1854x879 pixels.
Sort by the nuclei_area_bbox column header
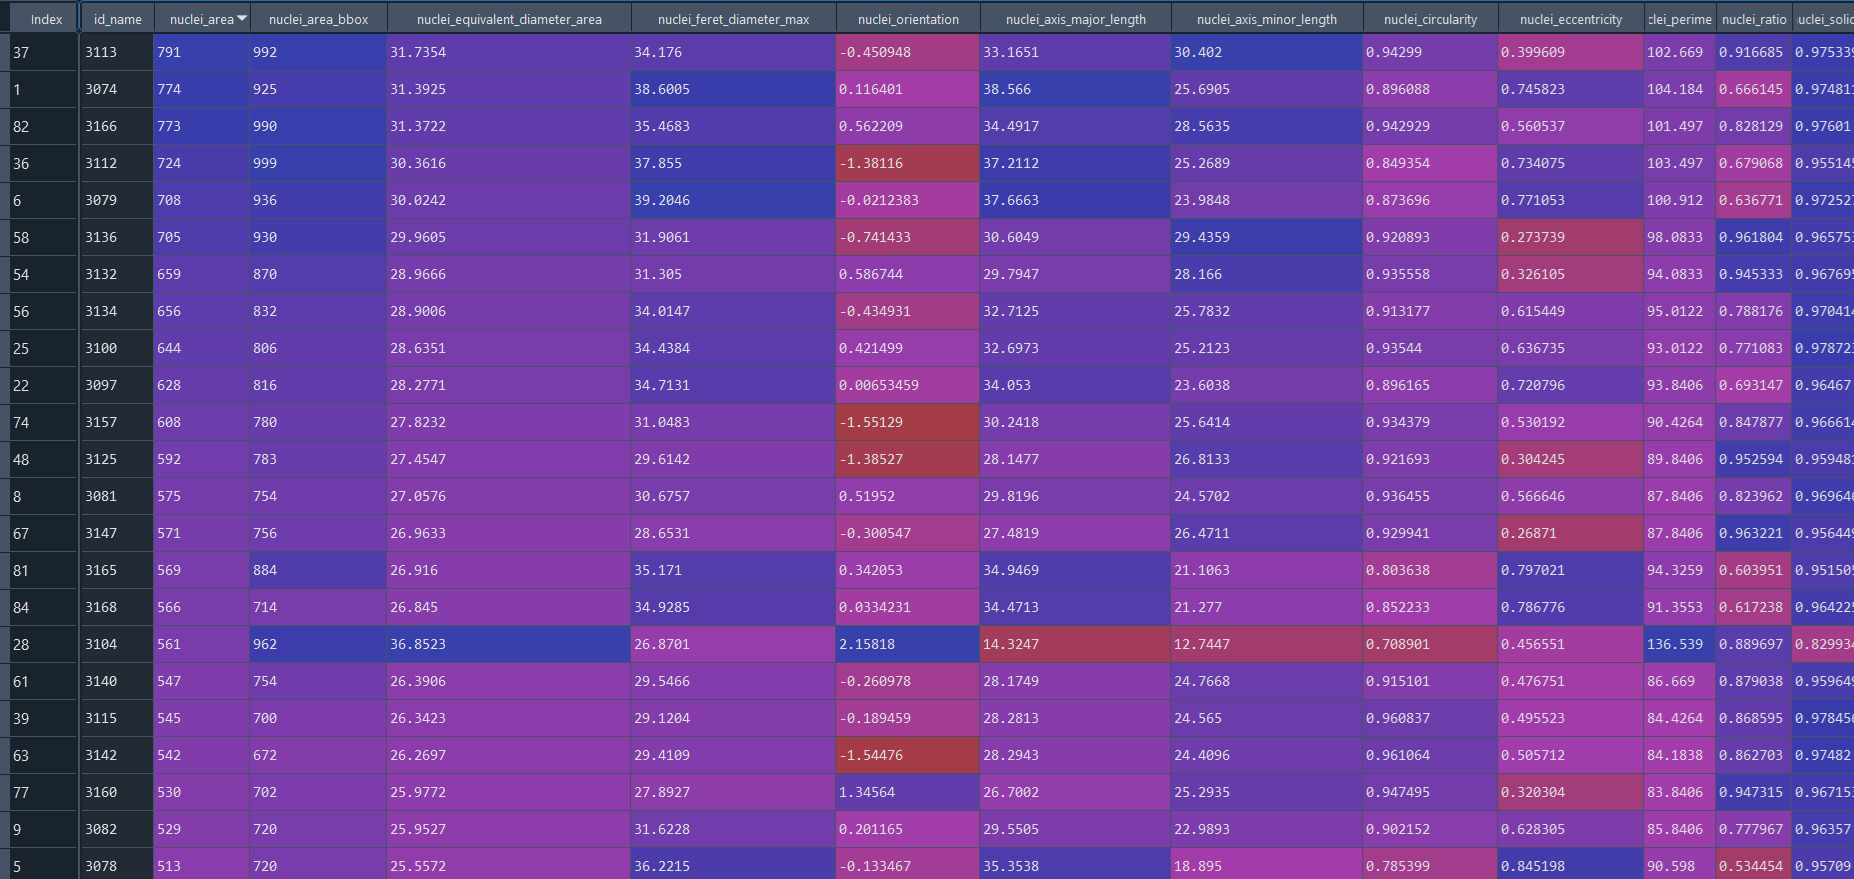point(318,19)
